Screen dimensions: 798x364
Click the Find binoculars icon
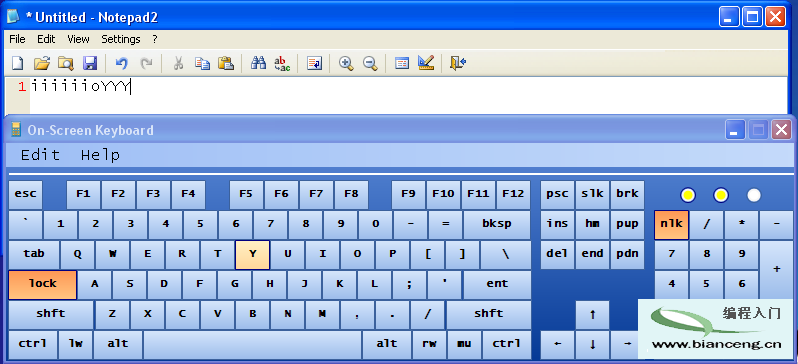coord(259,63)
